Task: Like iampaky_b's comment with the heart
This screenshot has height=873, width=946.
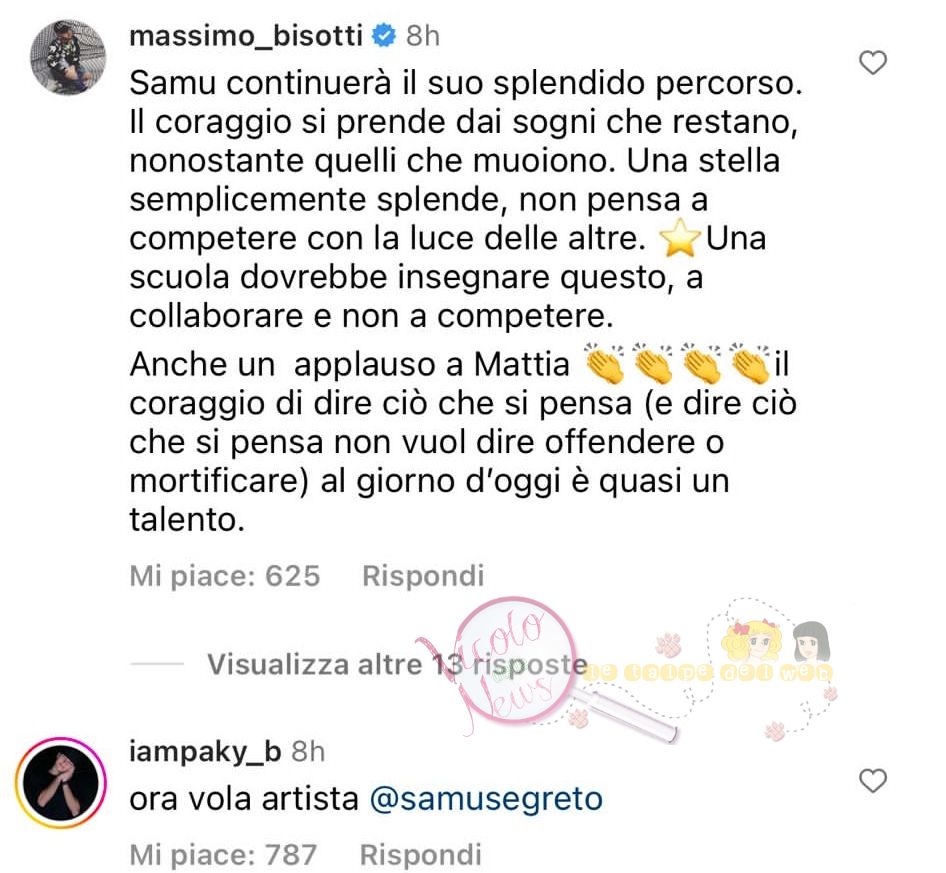Action: pyautogui.click(x=872, y=781)
